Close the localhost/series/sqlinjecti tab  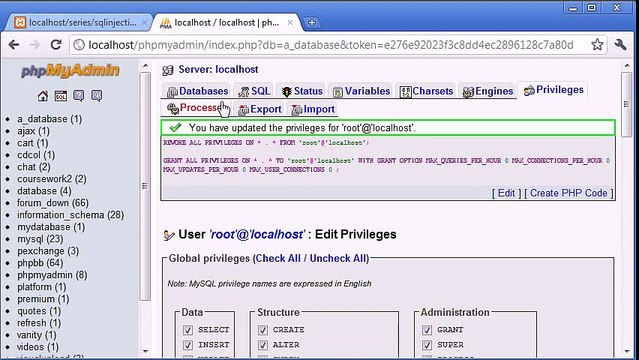pyautogui.click(x=144, y=23)
